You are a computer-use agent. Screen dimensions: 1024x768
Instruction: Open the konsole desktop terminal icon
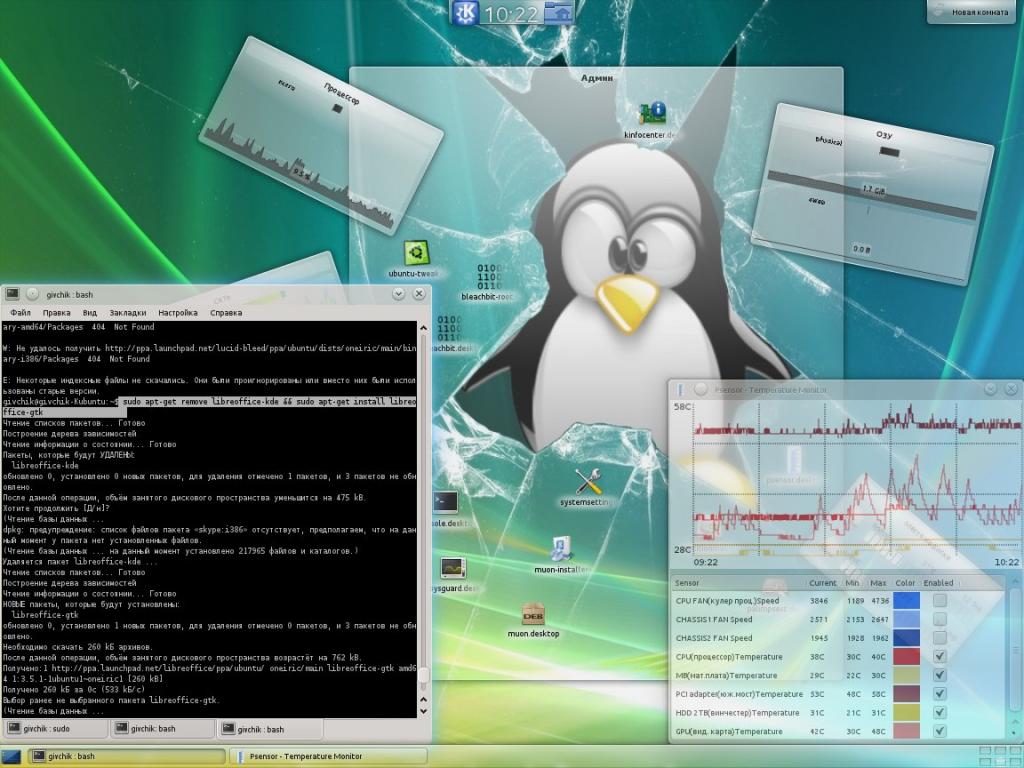pyautogui.click(x=445, y=503)
